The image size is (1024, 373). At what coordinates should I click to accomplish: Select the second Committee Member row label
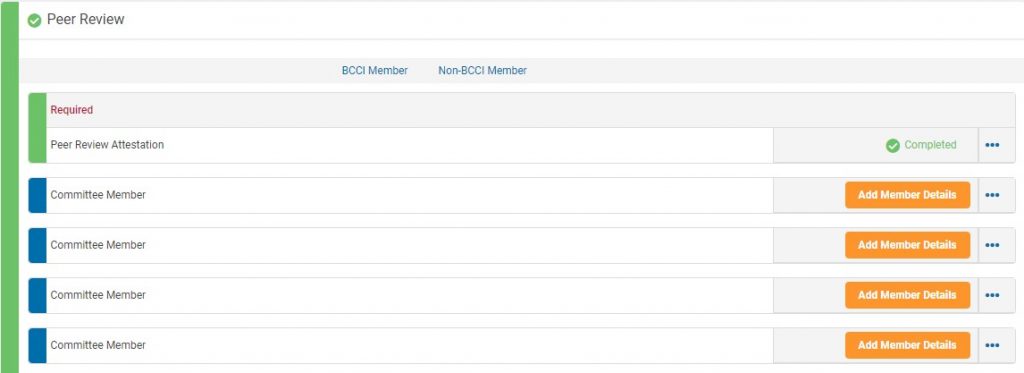pos(98,245)
